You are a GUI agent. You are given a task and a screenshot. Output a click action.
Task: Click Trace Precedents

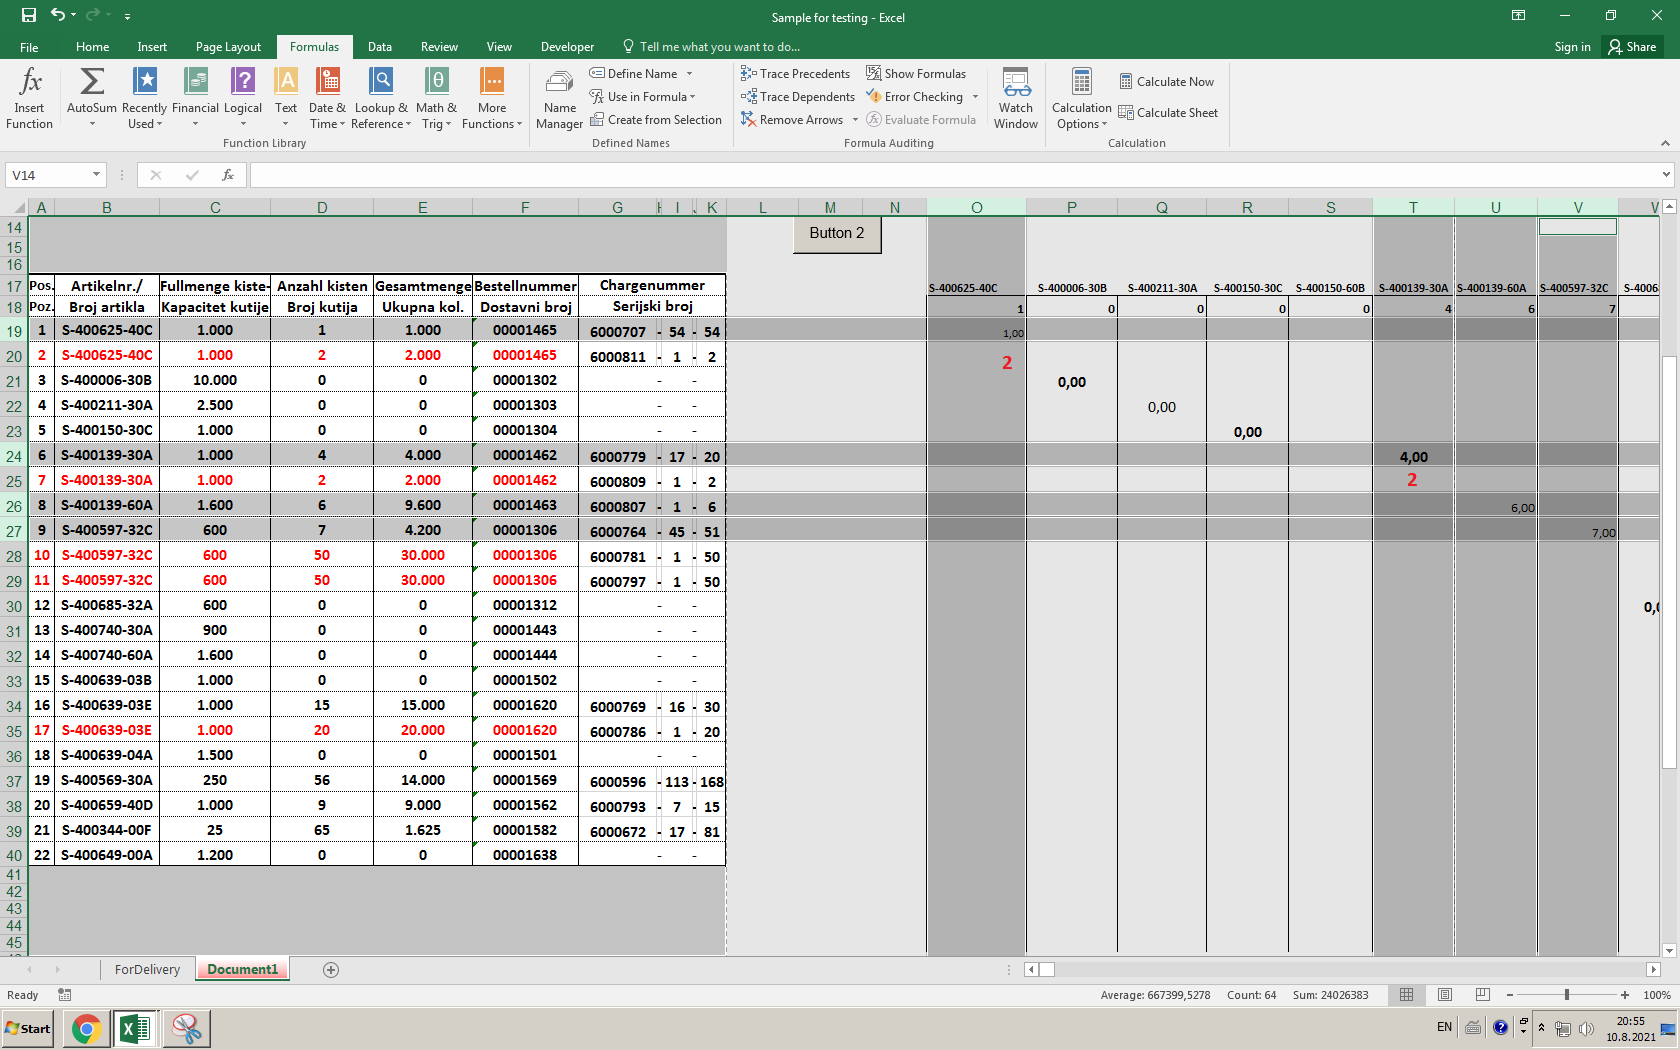pos(796,74)
